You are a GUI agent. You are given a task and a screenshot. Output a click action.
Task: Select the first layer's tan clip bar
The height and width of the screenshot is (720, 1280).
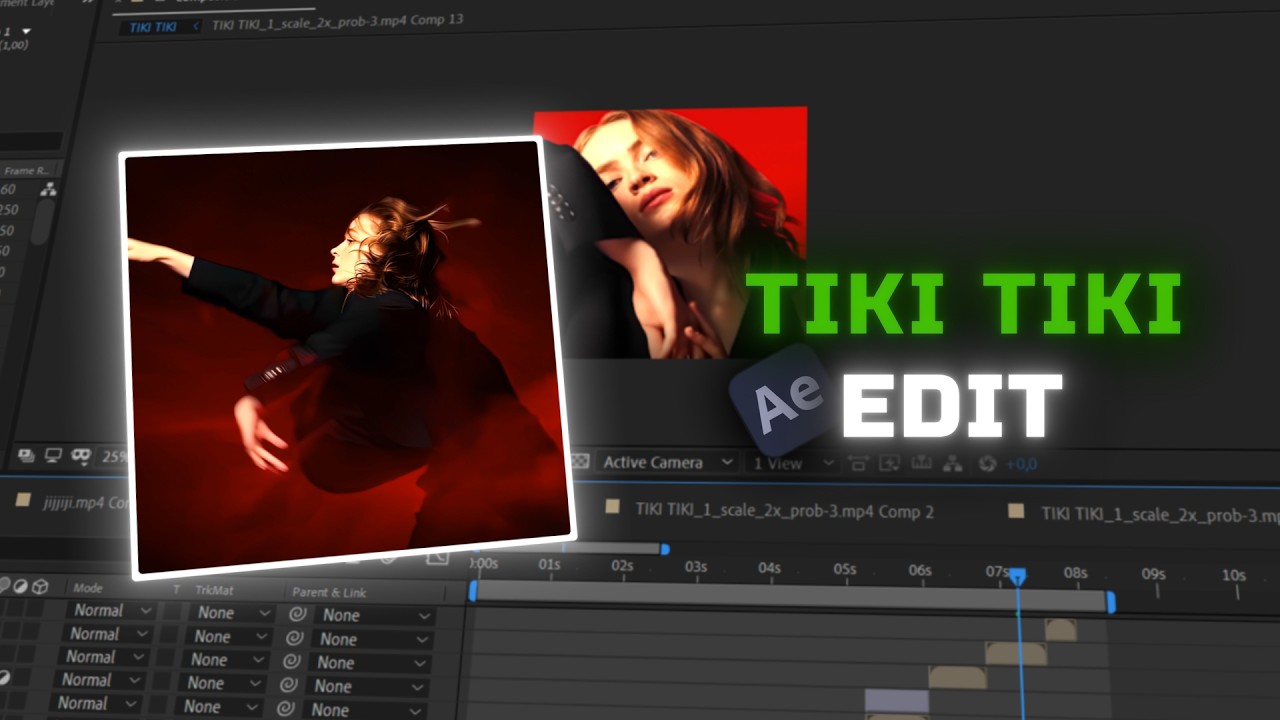coord(1060,630)
